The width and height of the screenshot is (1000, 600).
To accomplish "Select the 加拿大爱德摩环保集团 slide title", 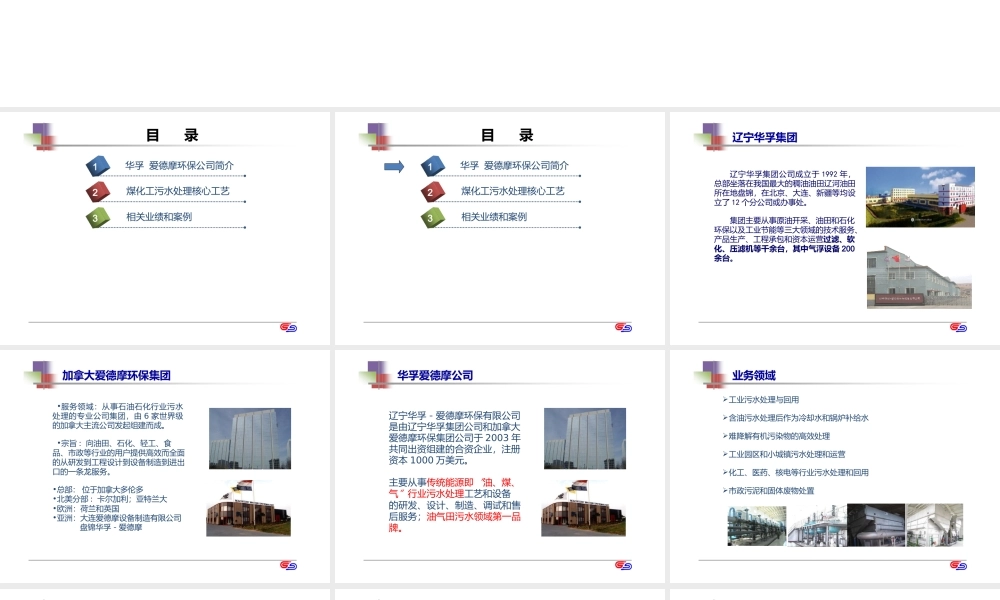I will [x=116, y=376].
